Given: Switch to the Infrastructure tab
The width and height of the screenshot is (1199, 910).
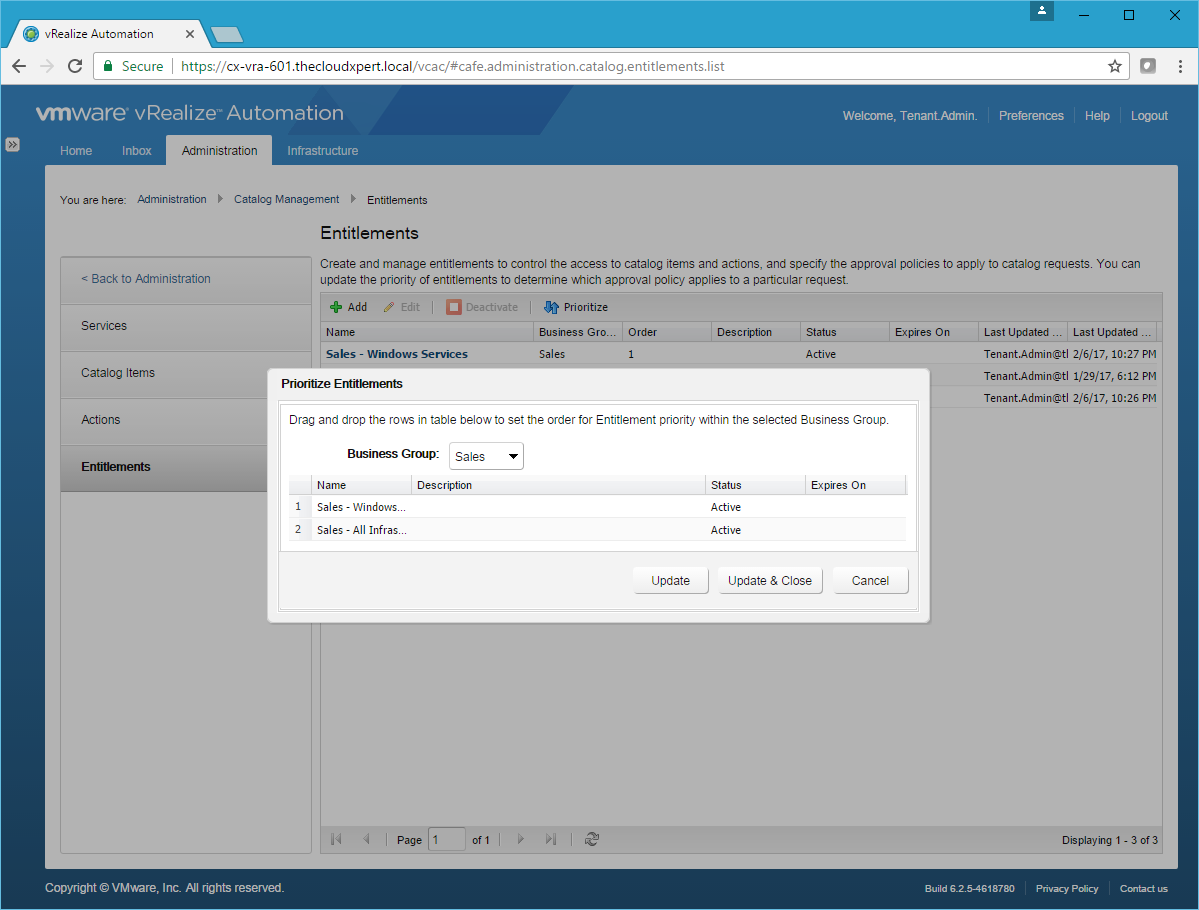Looking at the screenshot, I should point(322,151).
